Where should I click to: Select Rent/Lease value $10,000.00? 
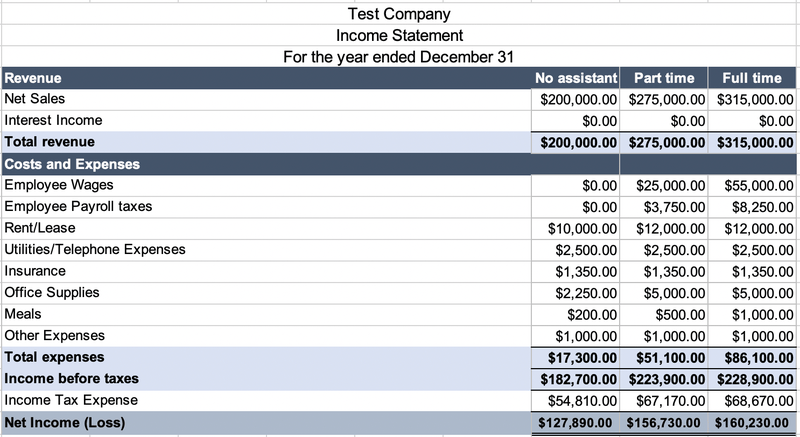click(x=576, y=228)
